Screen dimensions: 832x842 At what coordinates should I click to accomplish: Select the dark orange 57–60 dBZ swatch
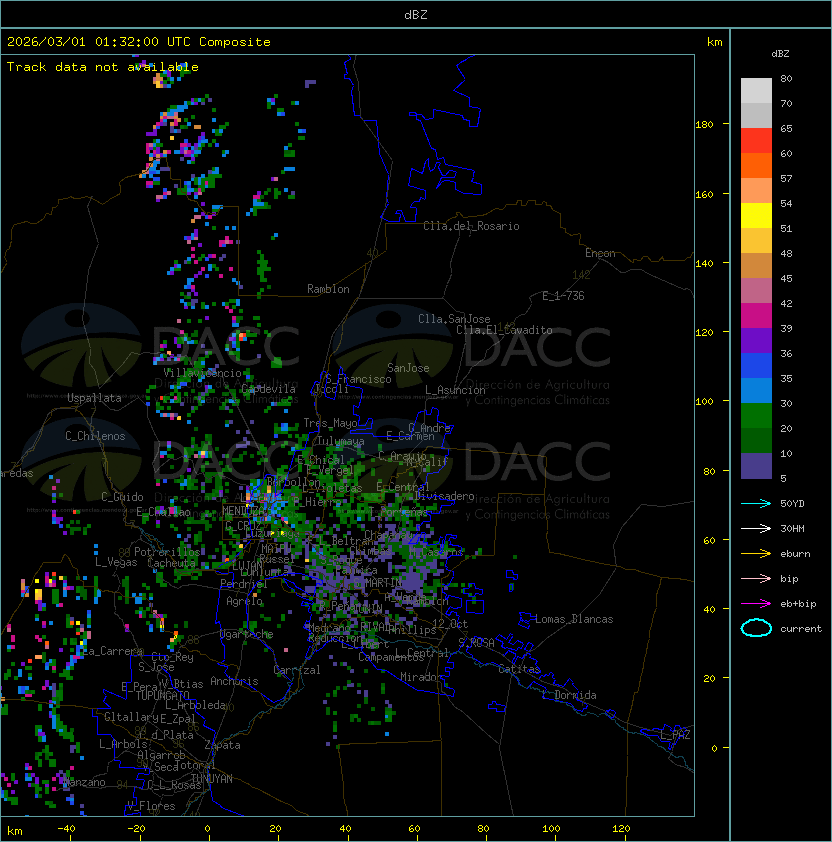pos(756,166)
